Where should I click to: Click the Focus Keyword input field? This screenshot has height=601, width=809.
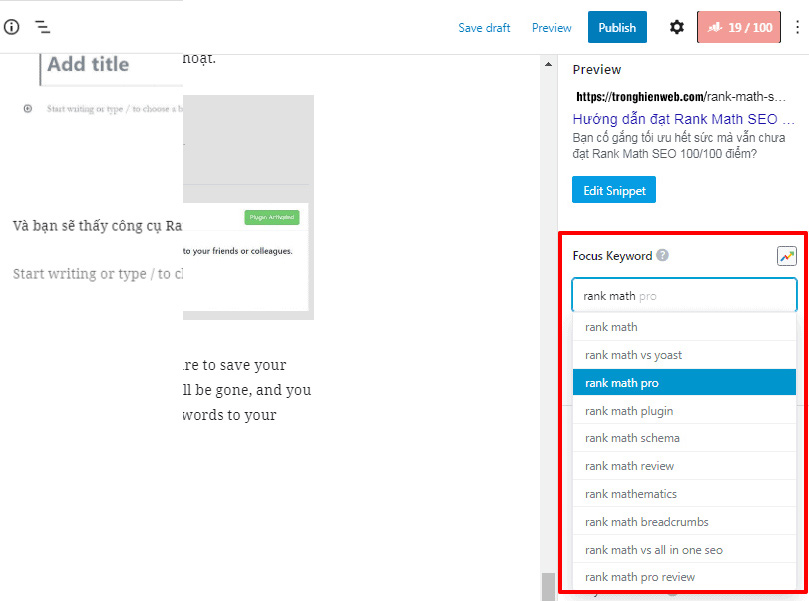coord(684,296)
